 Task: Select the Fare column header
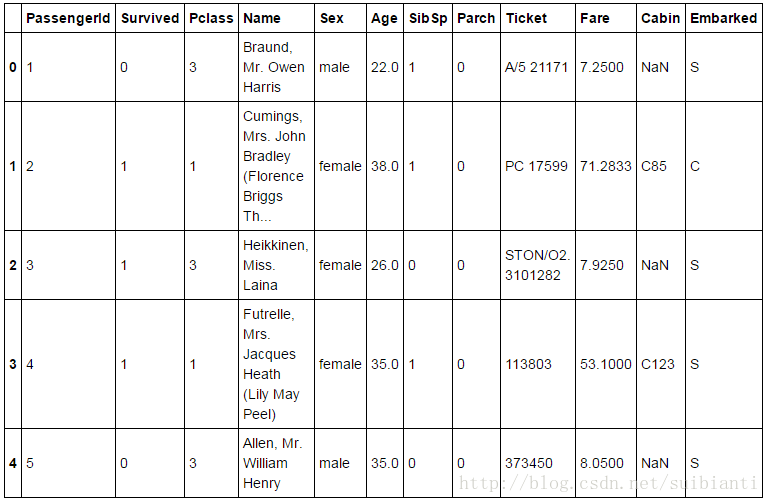[x=594, y=18]
